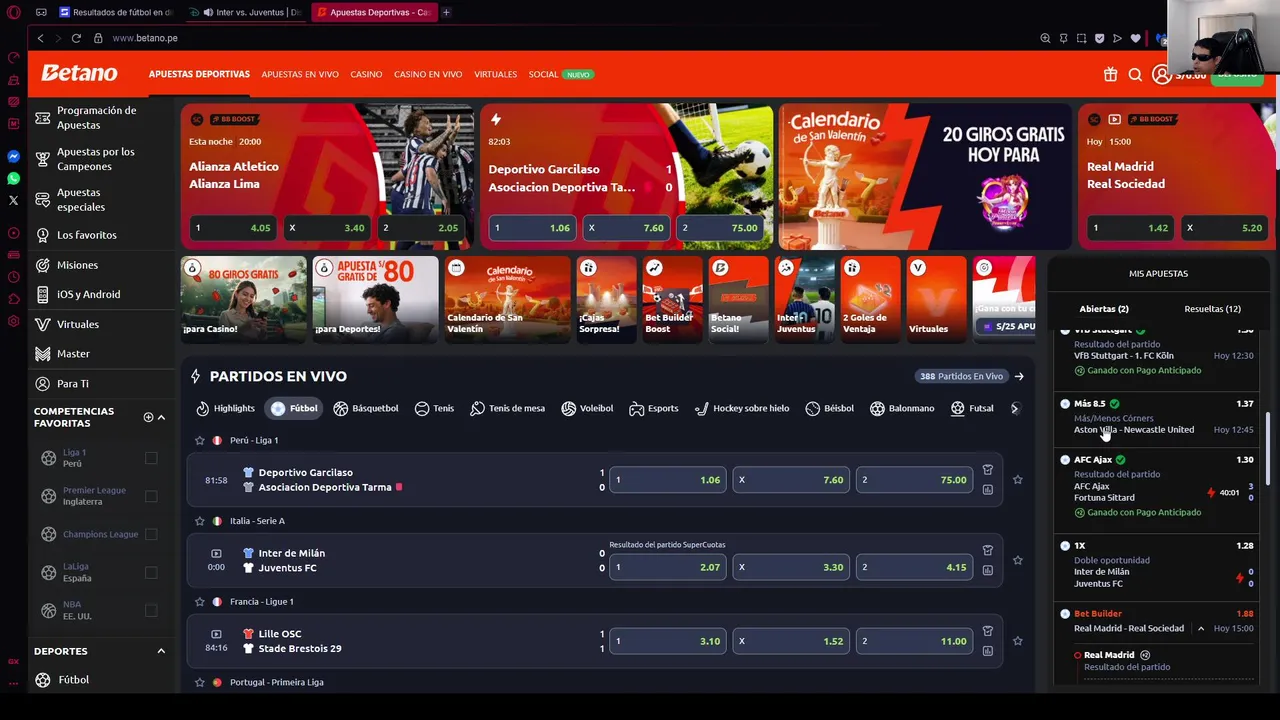The width and height of the screenshot is (1280, 720).
Task: Select the Highlights sport filter
Action: pos(225,408)
